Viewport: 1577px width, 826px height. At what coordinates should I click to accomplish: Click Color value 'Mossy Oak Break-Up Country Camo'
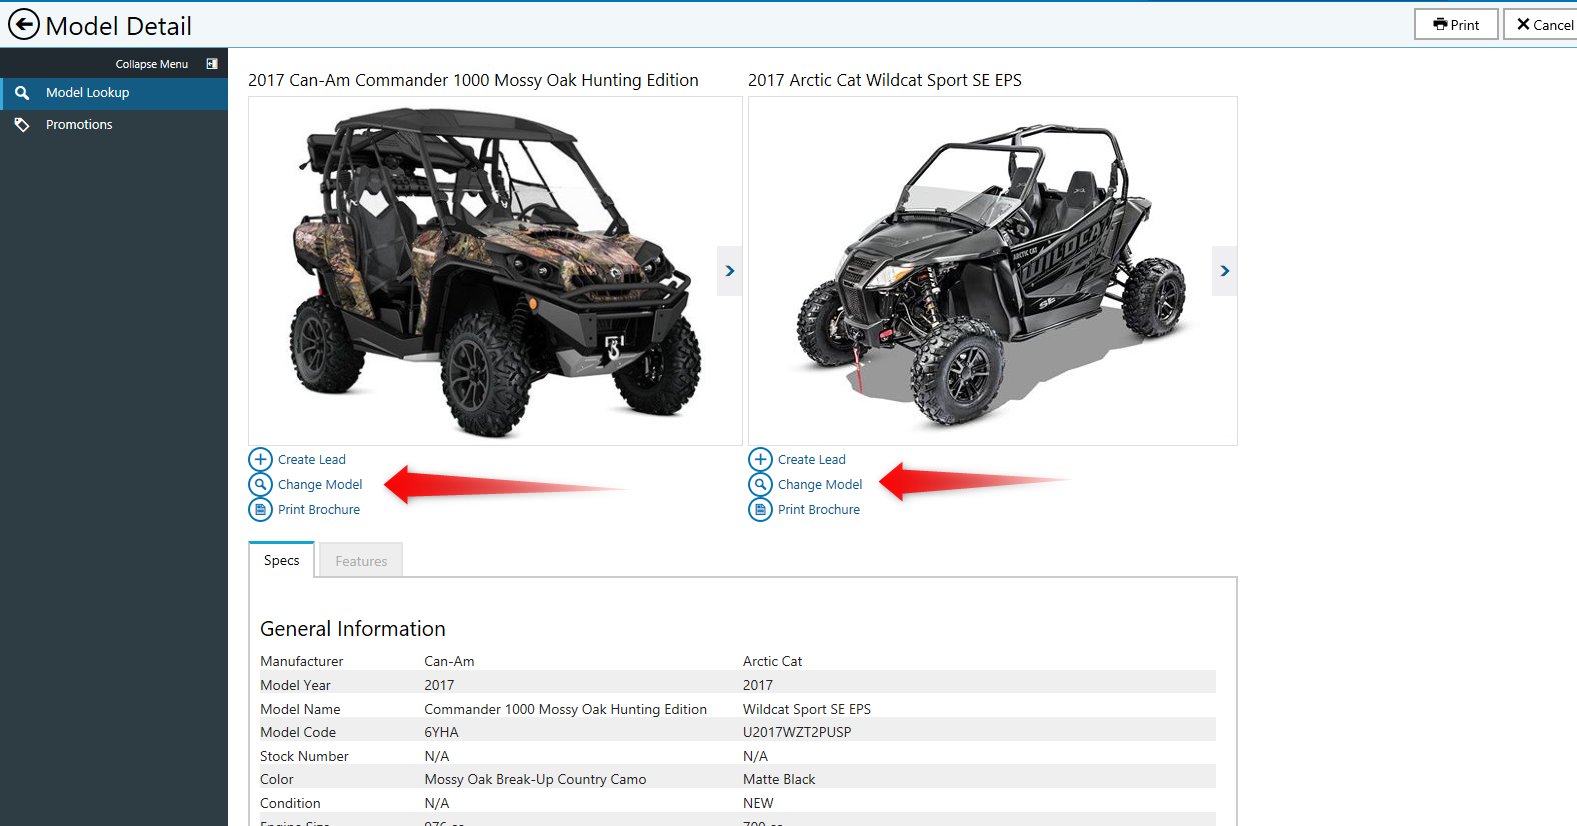tap(535, 780)
